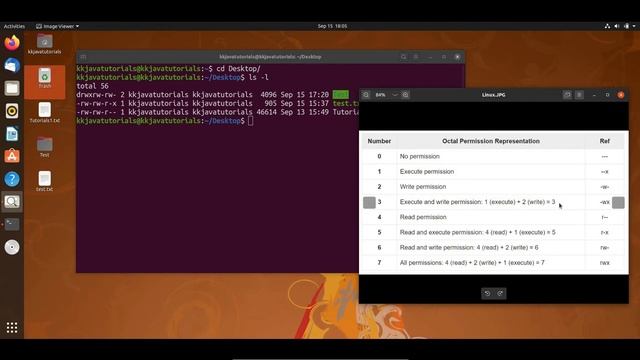Image resolution: width=640 pixels, height=360 pixels.
Task: Click the green highlighted directory name in the terminal
Action: tap(340, 95)
